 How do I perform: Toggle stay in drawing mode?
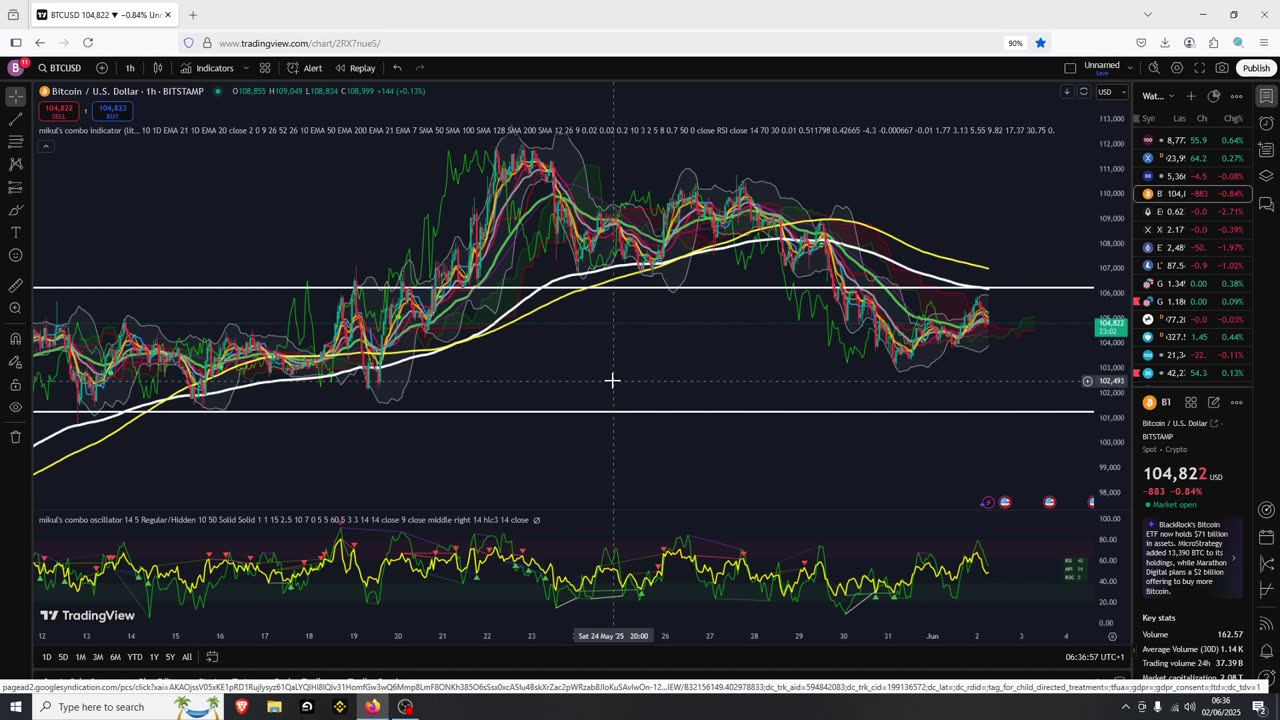16,361
